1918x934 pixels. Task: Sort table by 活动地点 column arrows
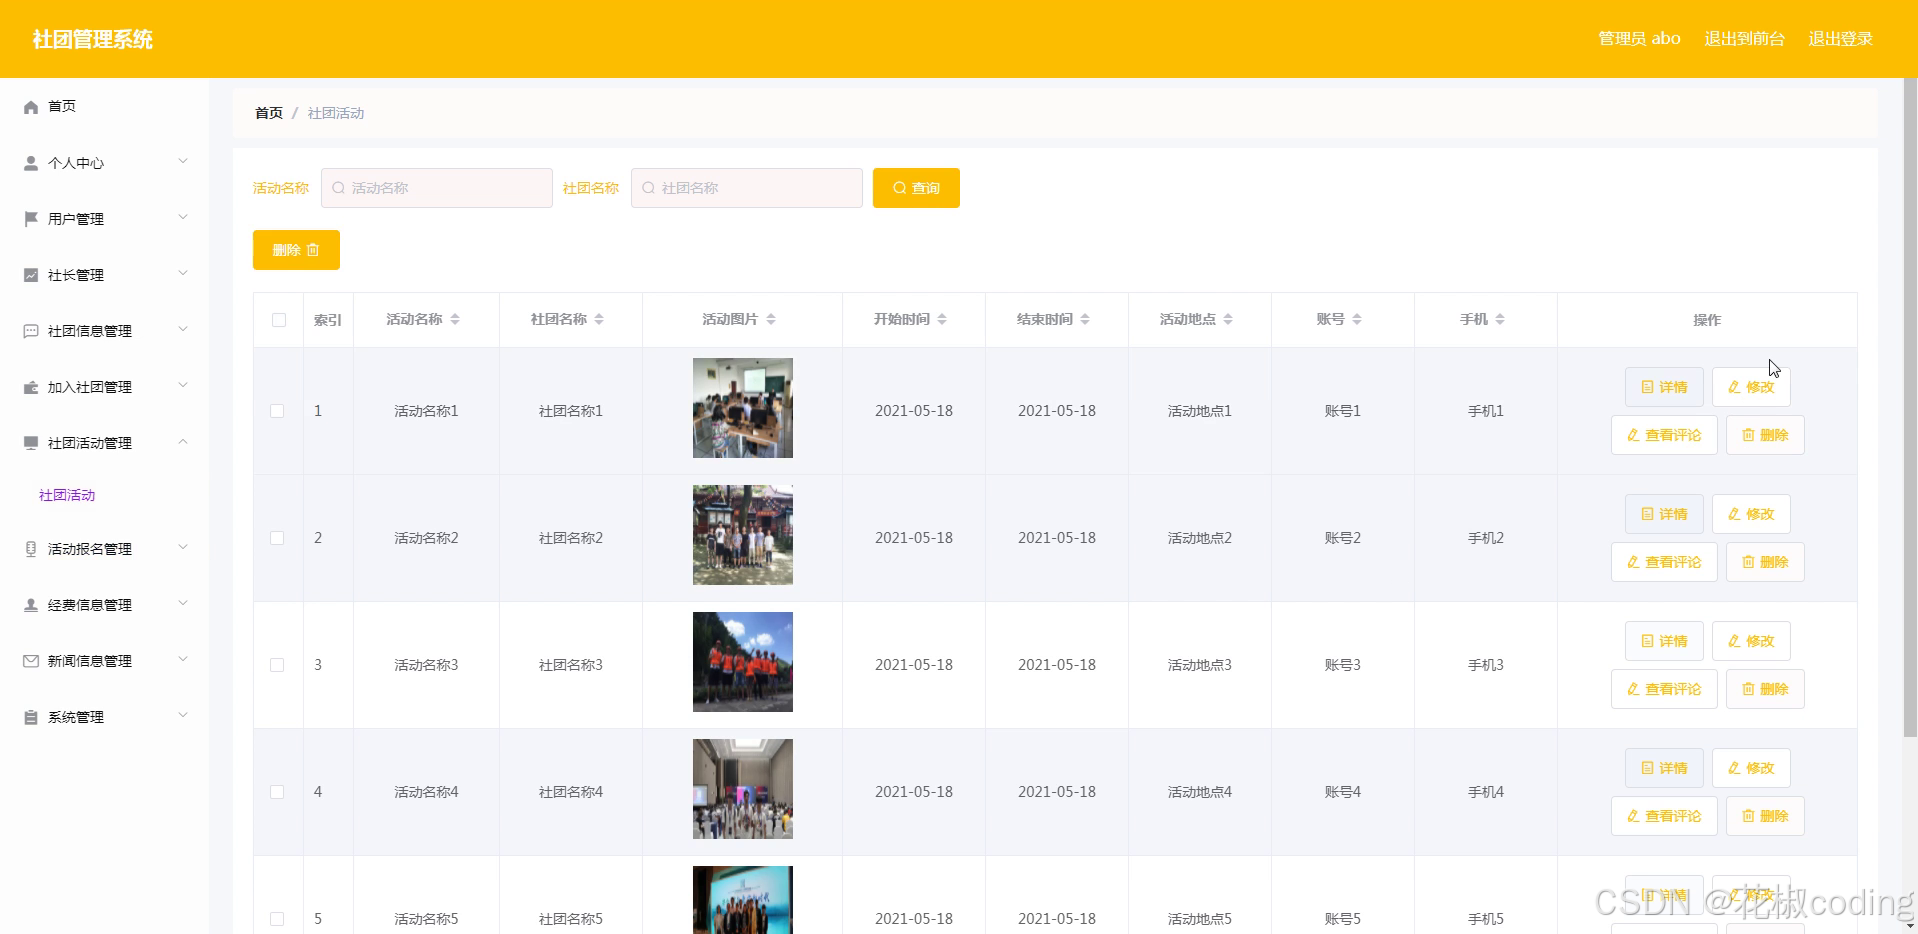click(x=1228, y=319)
